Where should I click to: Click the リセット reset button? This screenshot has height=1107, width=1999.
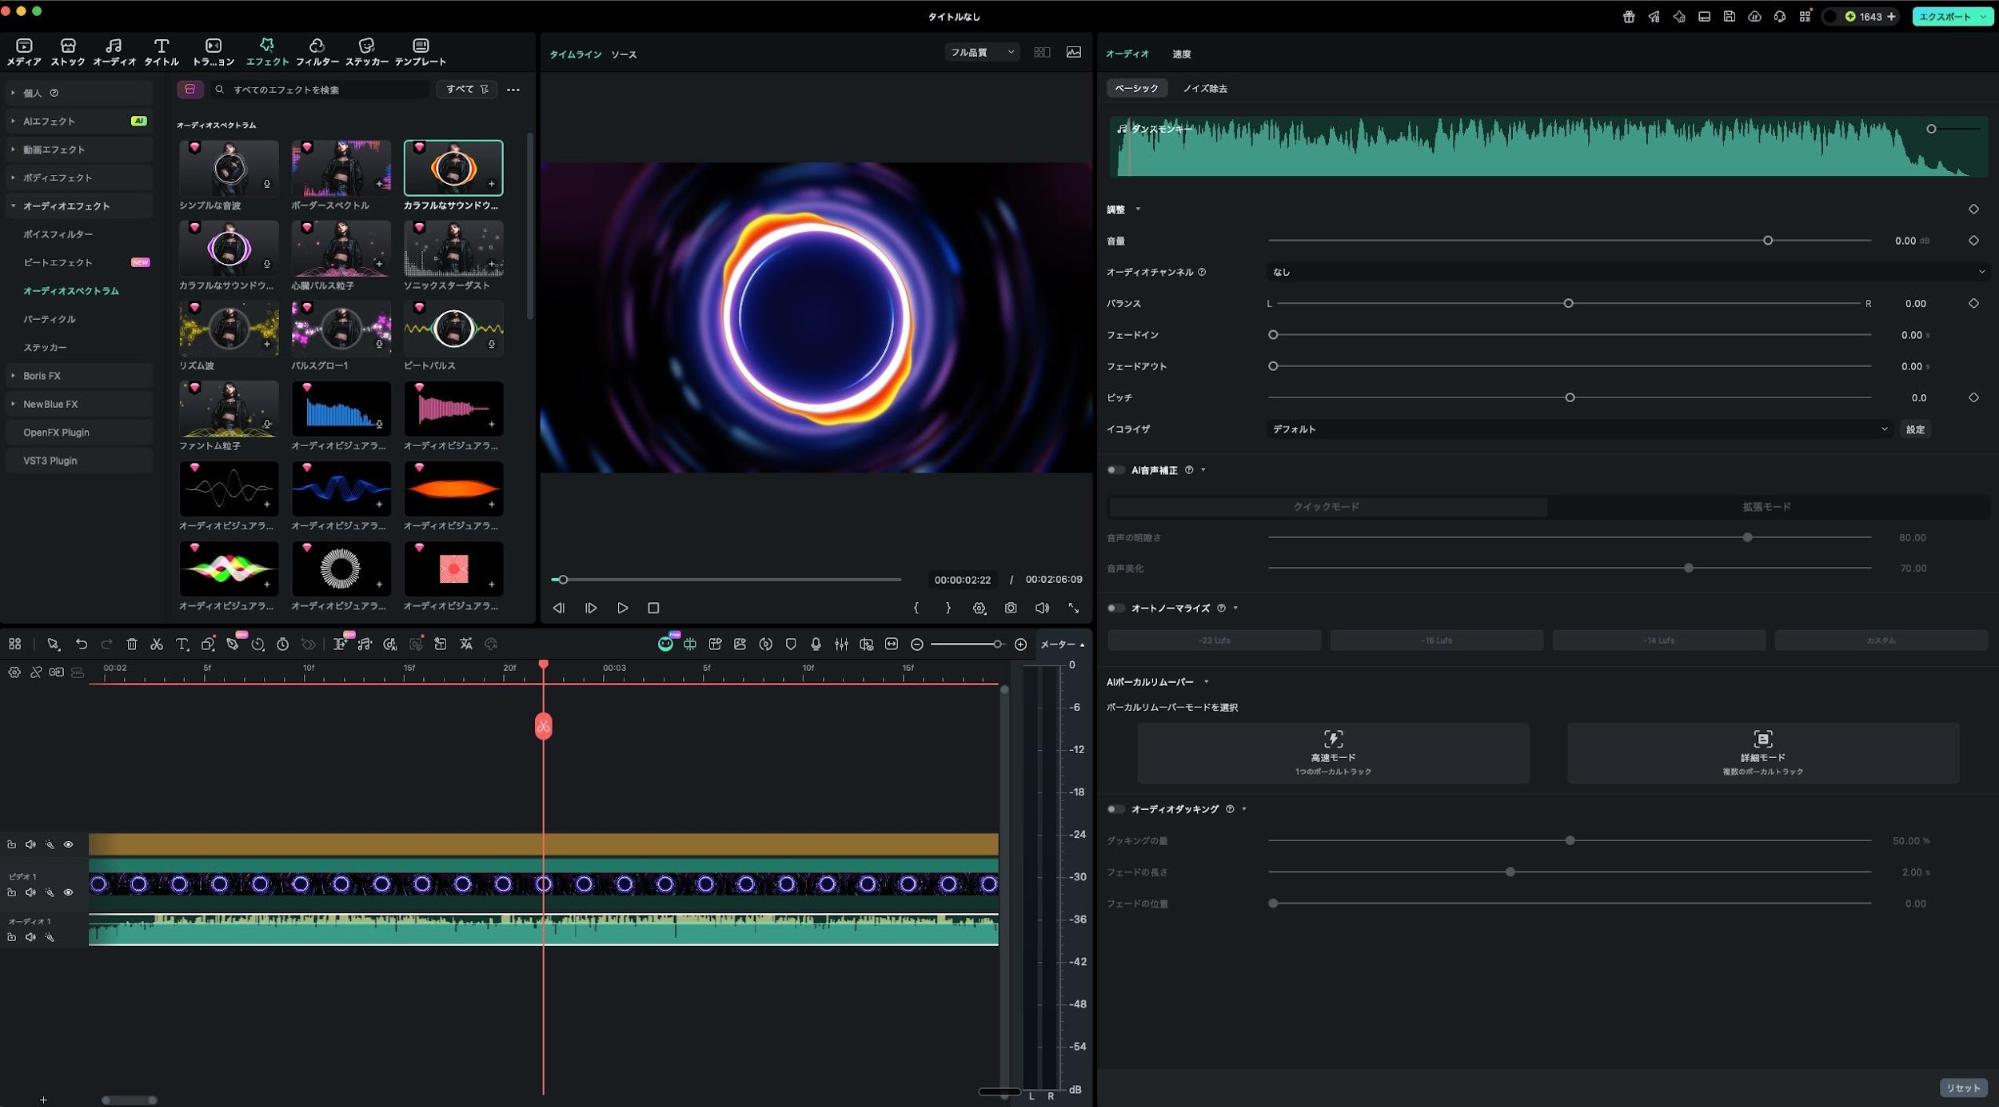pos(1962,1088)
